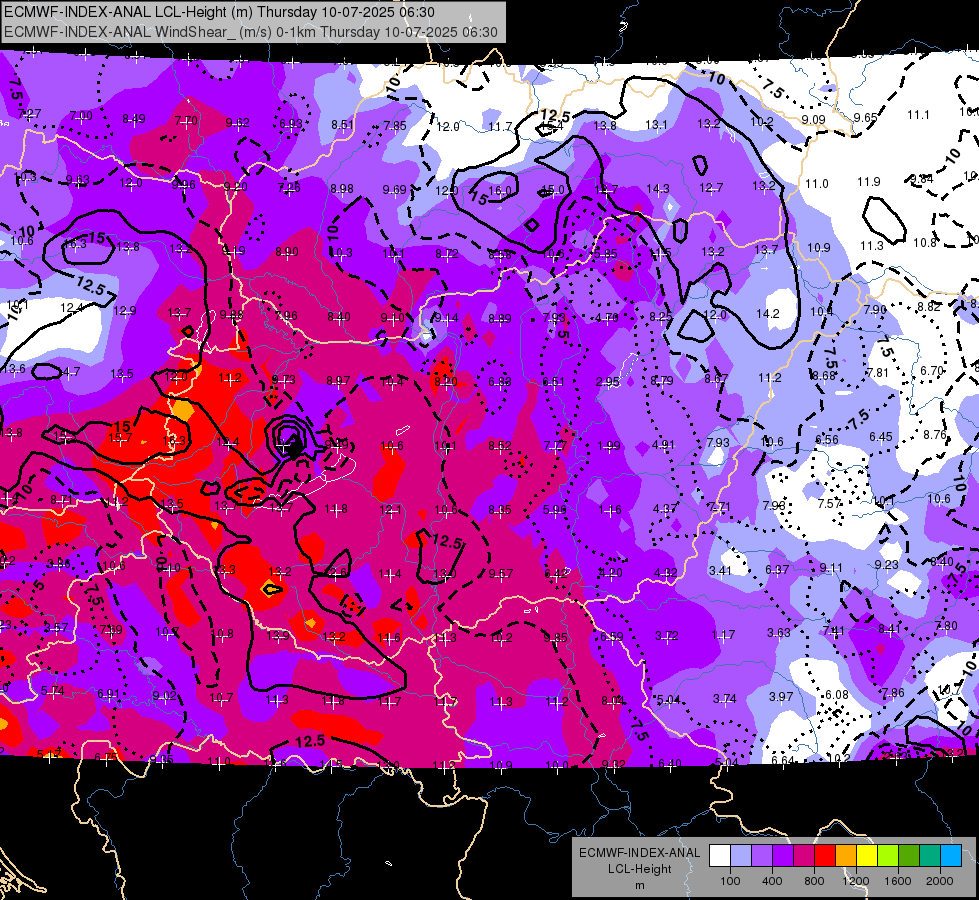This screenshot has width=979, height=900.
Task: Click the wind shear value 4.70
Action: coord(606,317)
